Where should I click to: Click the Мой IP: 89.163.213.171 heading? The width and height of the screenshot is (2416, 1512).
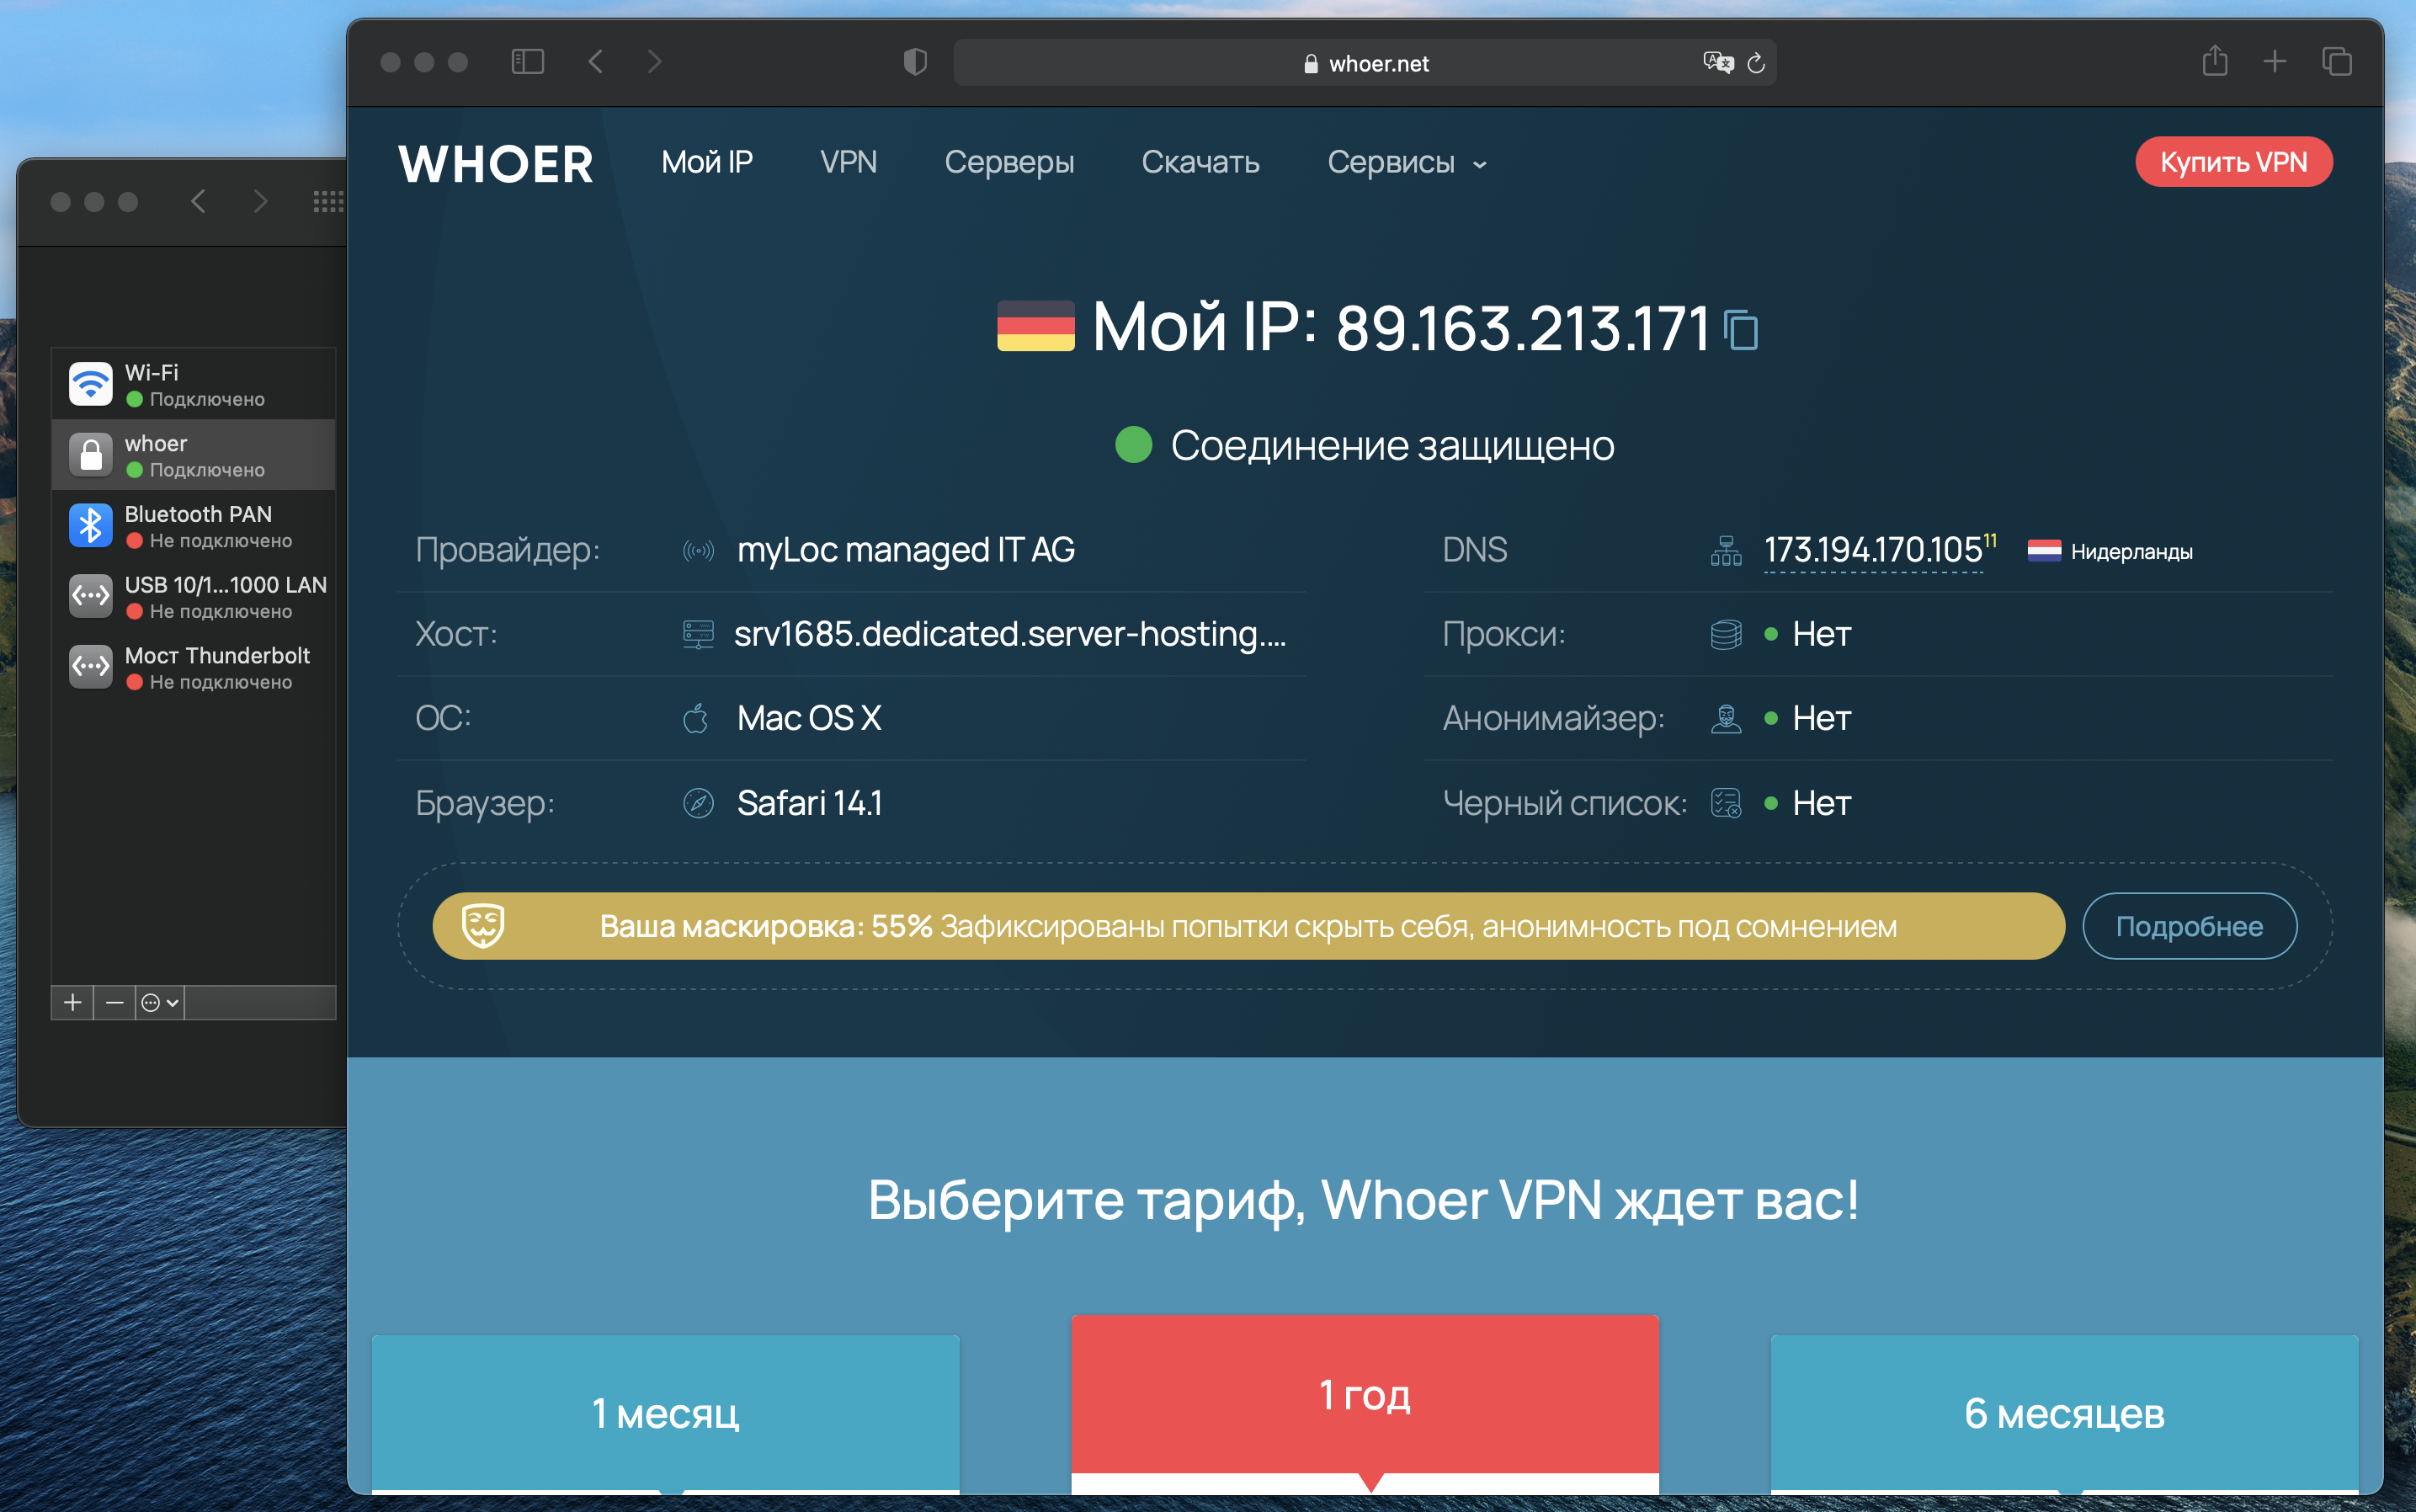pos(1400,327)
